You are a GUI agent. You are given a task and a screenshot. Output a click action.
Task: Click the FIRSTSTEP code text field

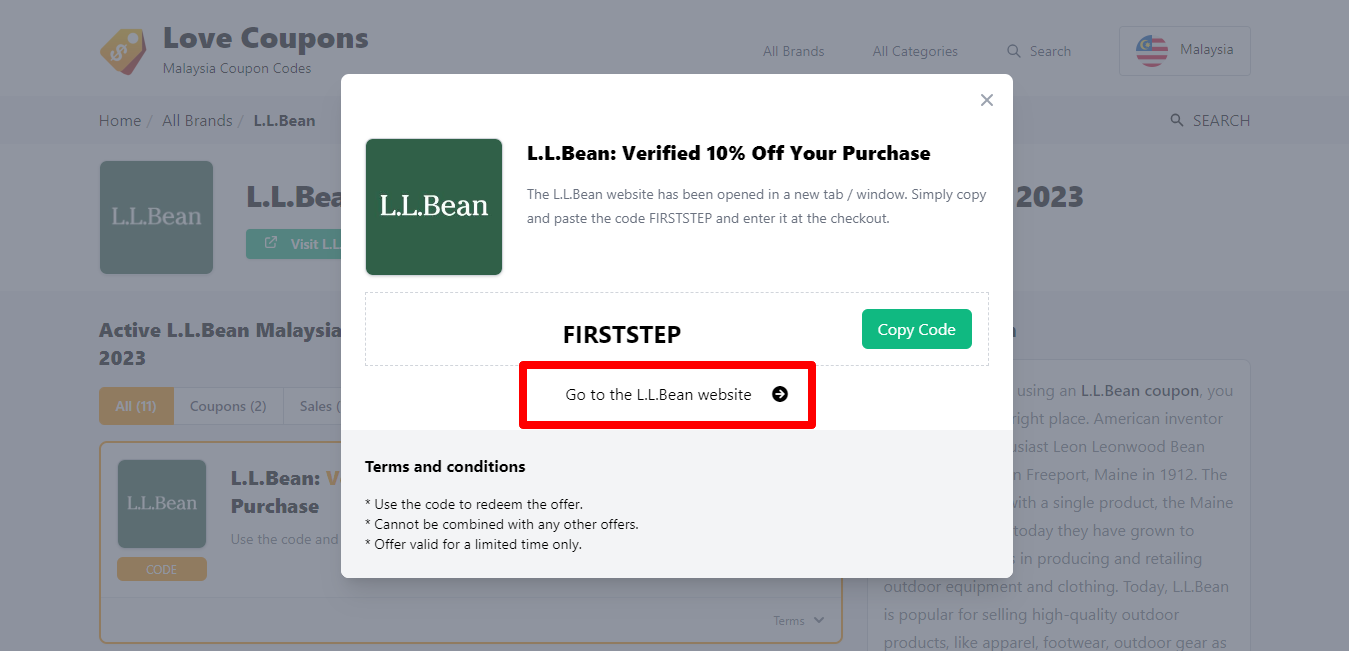pyautogui.click(x=622, y=334)
